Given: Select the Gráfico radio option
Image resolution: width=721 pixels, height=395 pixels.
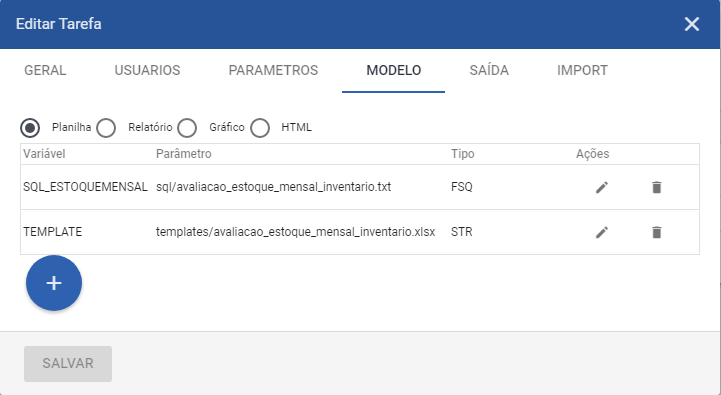Looking at the screenshot, I should tap(187, 127).
